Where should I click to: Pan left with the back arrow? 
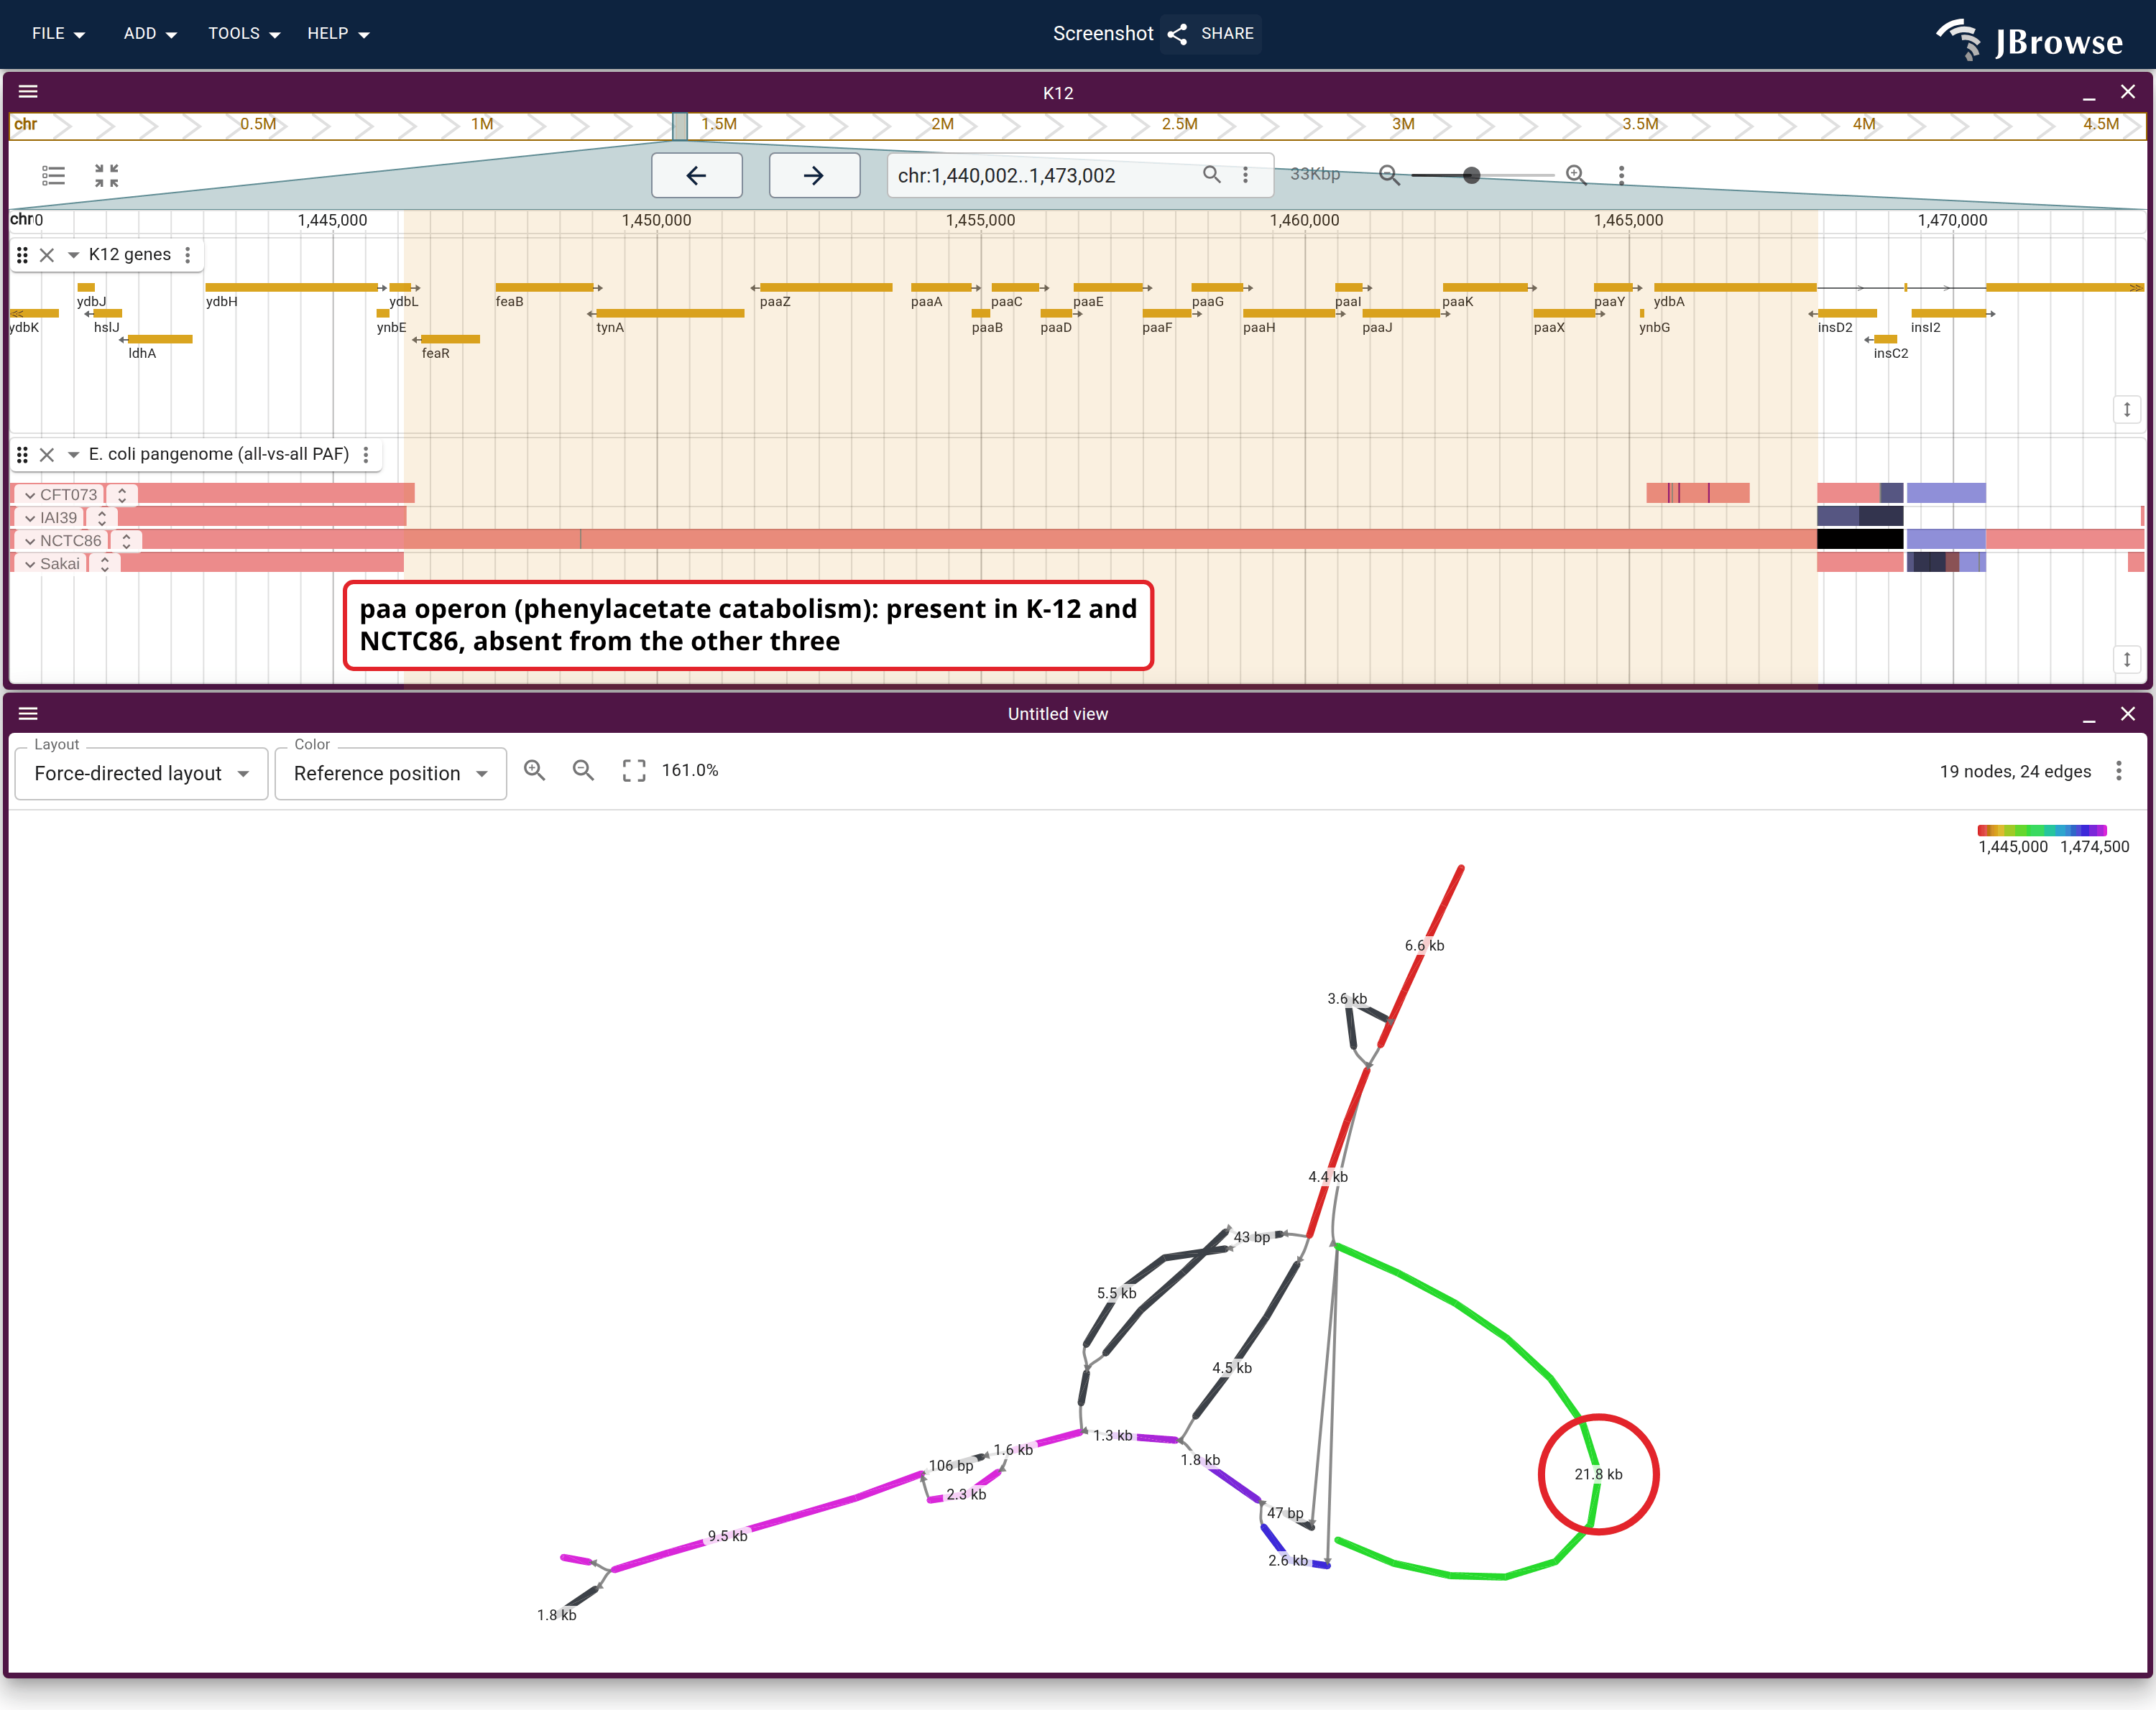[697, 176]
